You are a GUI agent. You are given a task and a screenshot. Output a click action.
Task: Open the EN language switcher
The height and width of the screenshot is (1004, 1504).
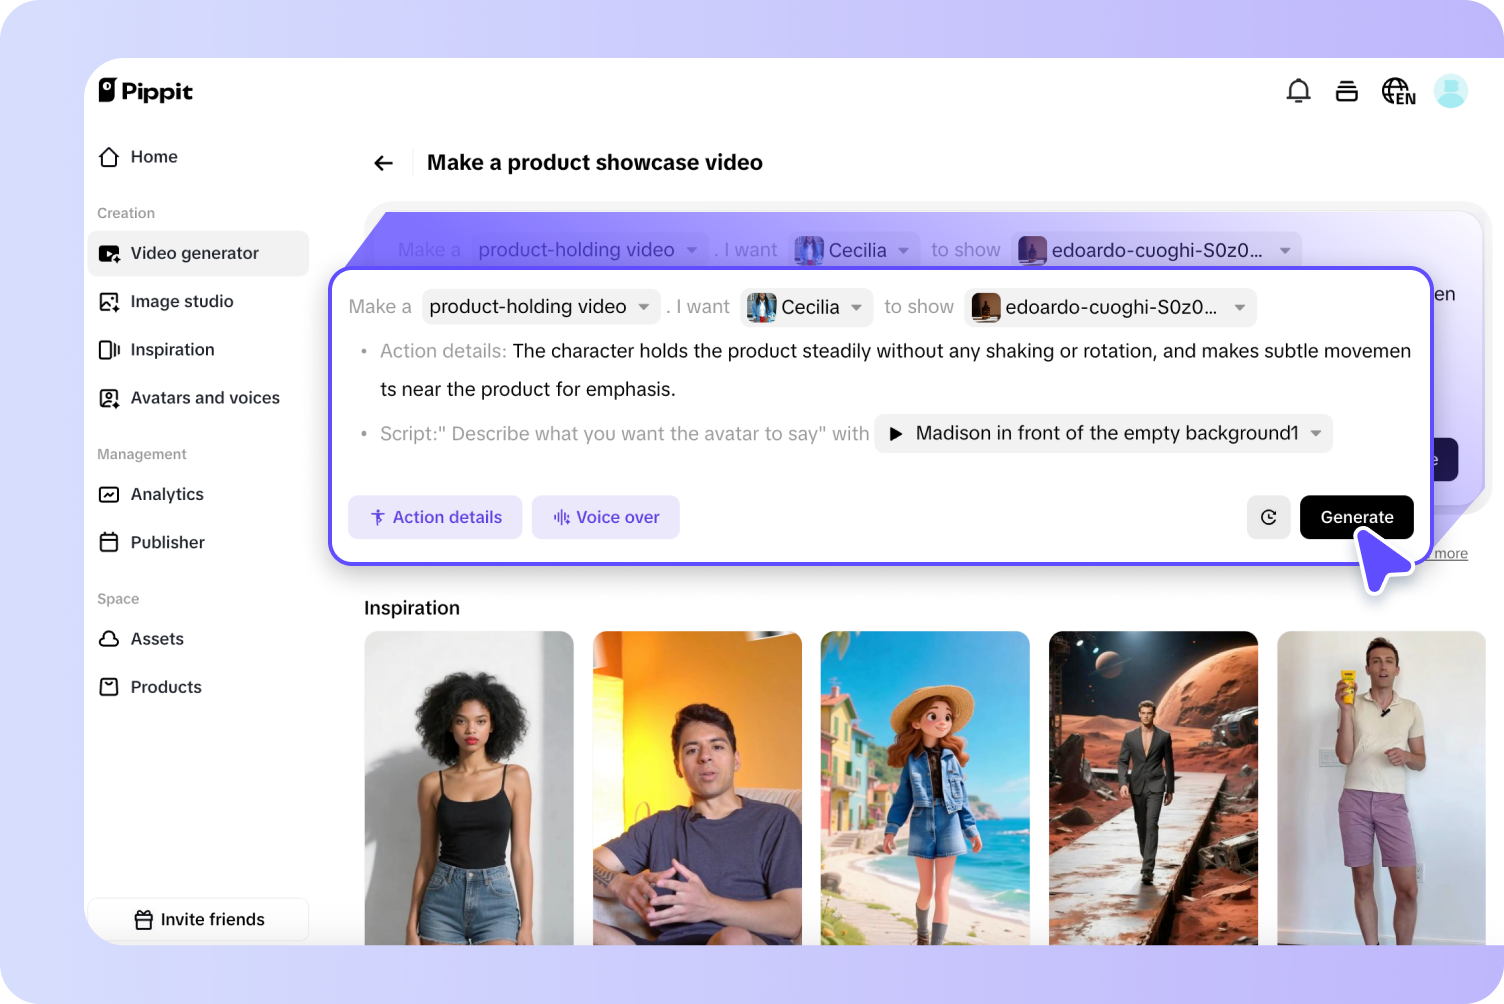point(1398,90)
